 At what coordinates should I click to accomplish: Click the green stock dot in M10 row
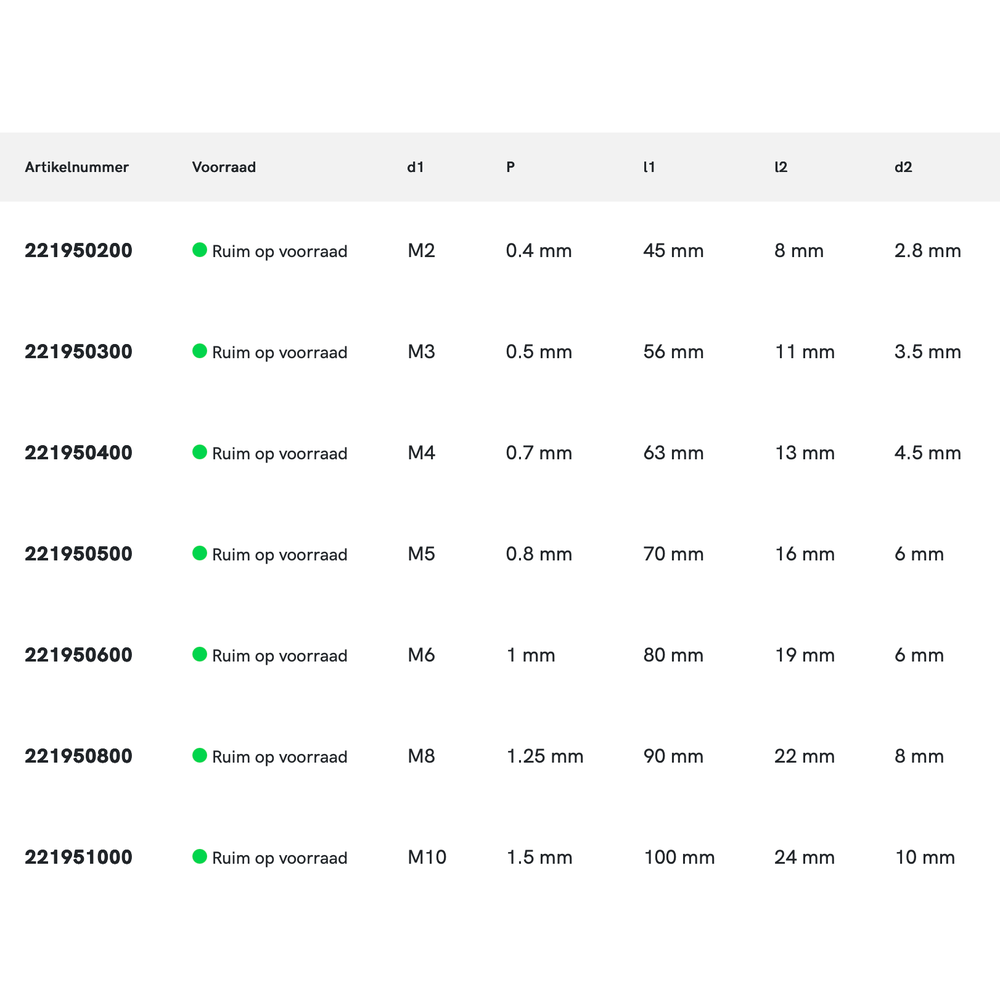click(199, 856)
